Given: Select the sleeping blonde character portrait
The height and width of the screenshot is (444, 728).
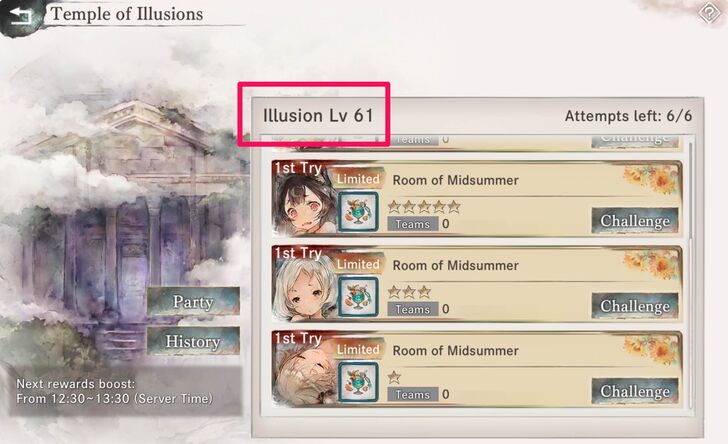Looking at the screenshot, I should pyautogui.click(x=304, y=375).
